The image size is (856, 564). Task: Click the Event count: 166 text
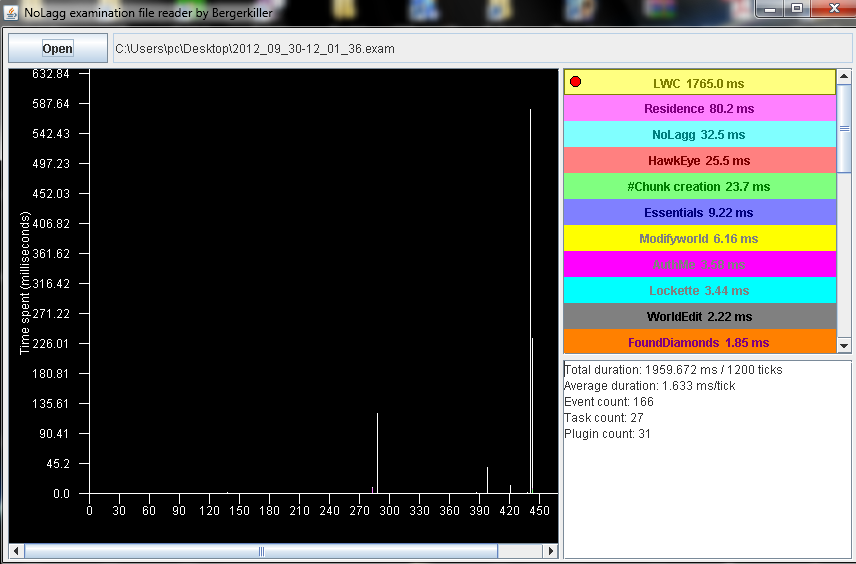609,402
